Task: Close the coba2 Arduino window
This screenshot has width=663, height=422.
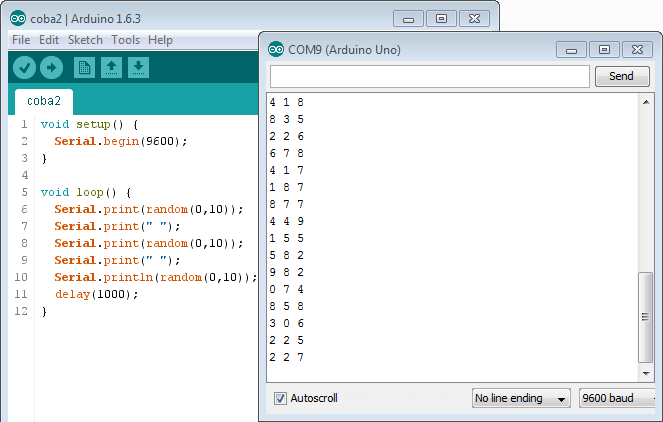Action: [x=474, y=19]
